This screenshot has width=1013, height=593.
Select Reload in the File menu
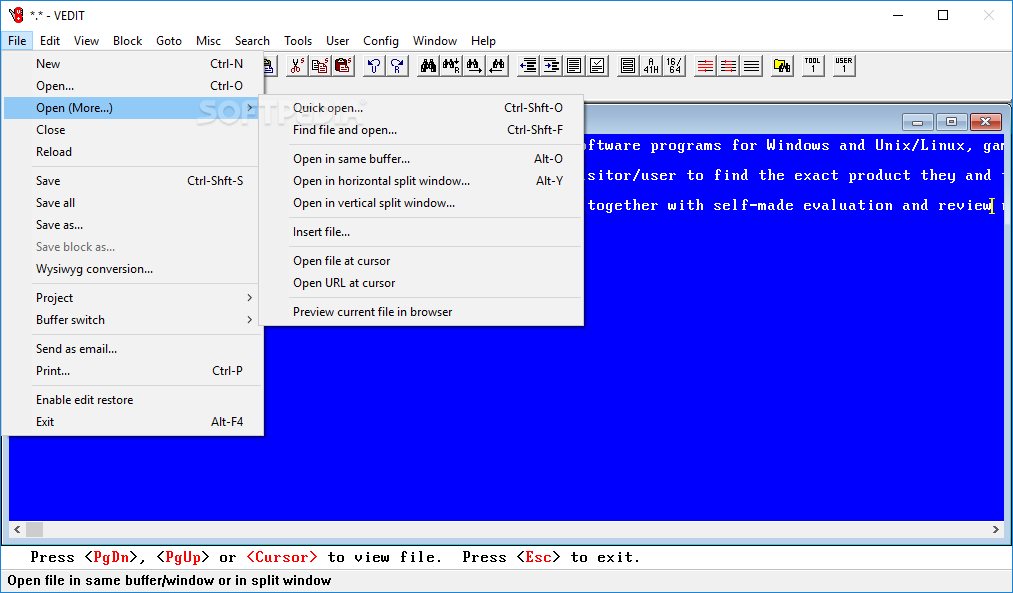pos(133,151)
